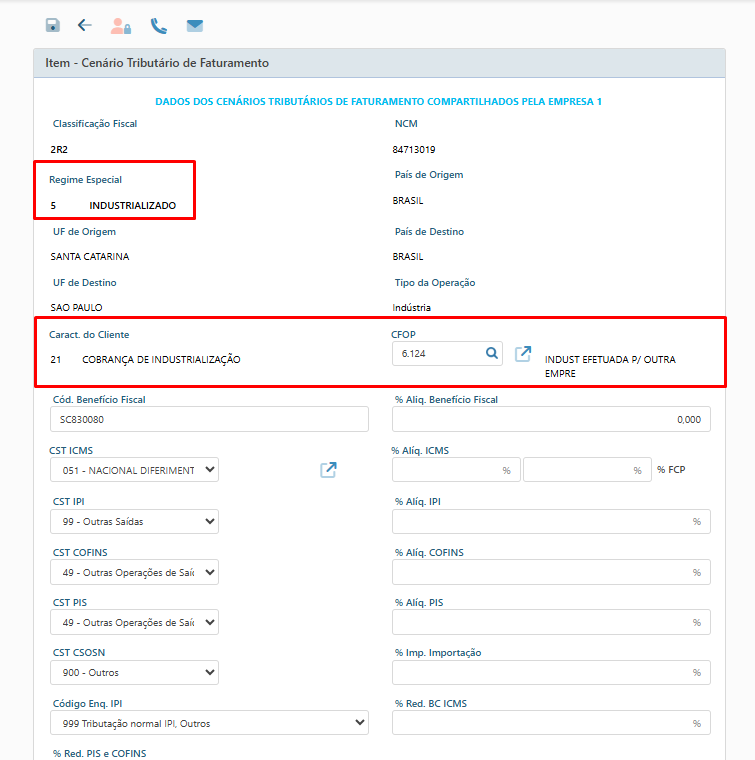Expand the CST IPI dropdown
This screenshot has width=755, height=760.
click(x=134, y=521)
